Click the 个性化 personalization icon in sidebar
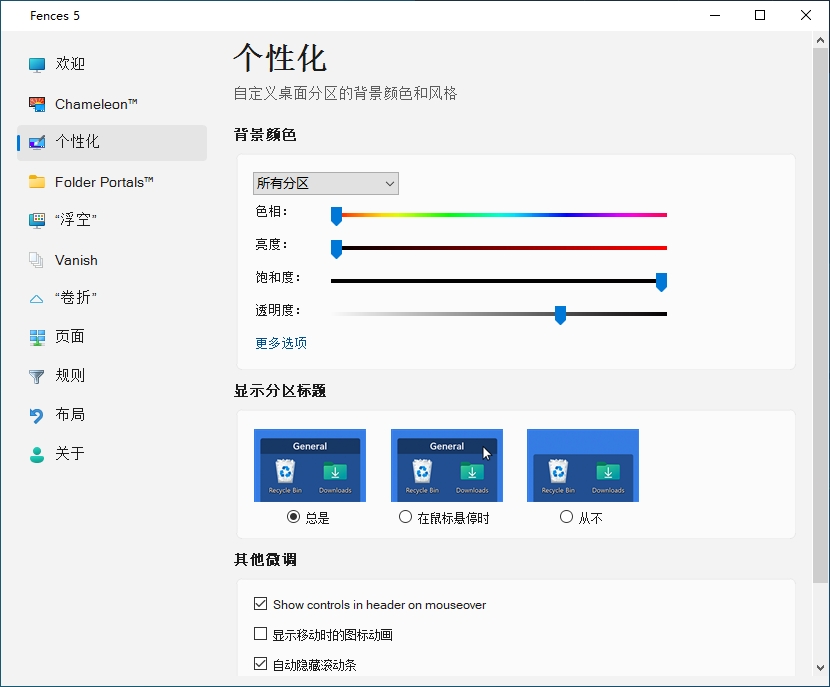Image resolution: width=830 pixels, height=687 pixels. [x=37, y=142]
